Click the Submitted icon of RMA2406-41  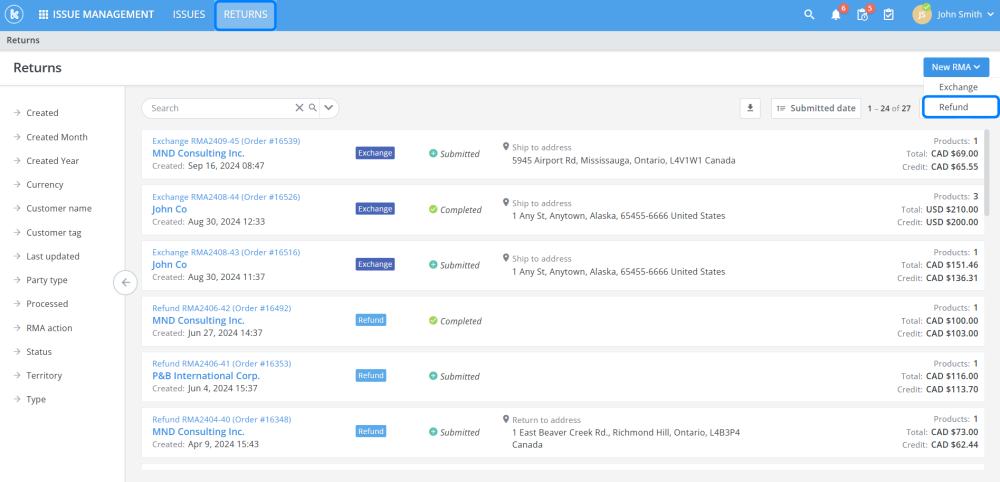click(433, 376)
